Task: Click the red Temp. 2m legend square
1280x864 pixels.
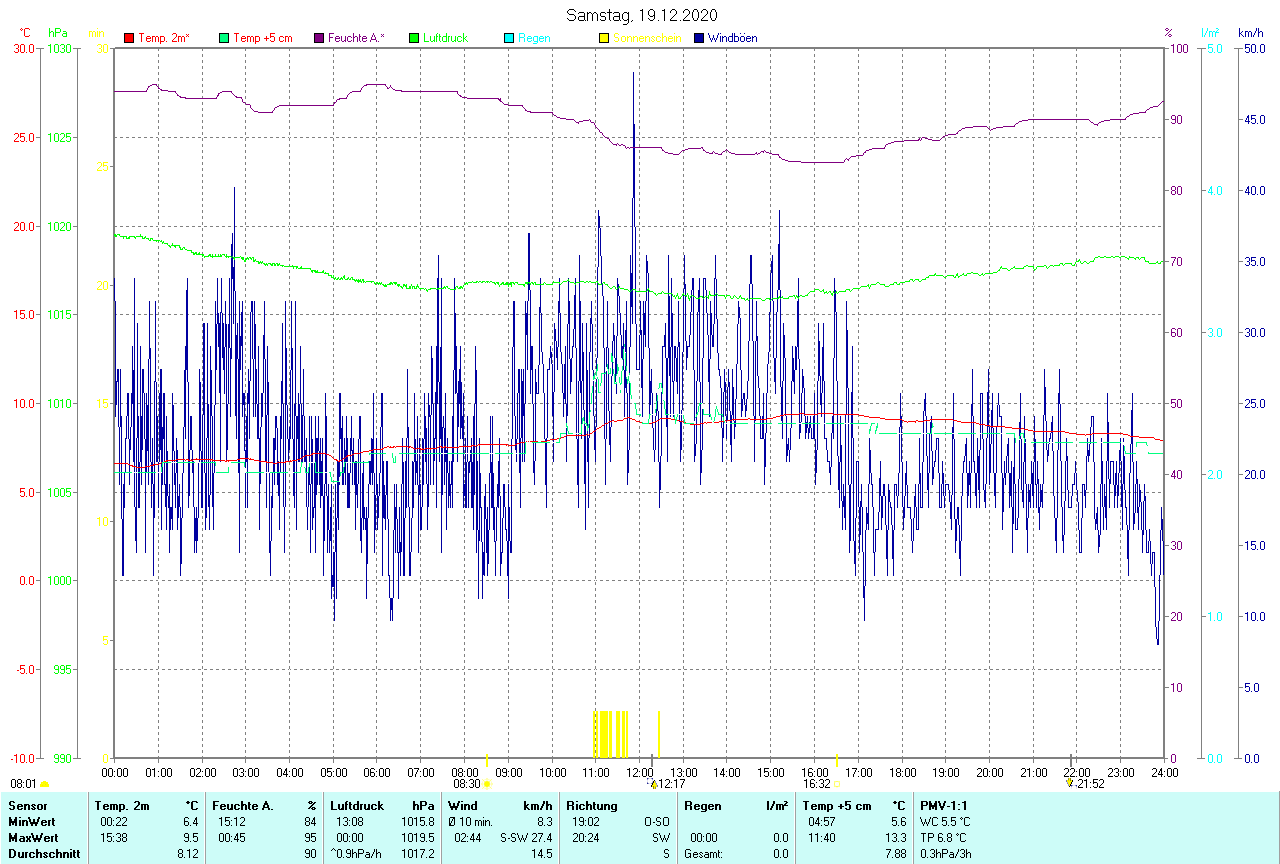Action: pos(129,38)
